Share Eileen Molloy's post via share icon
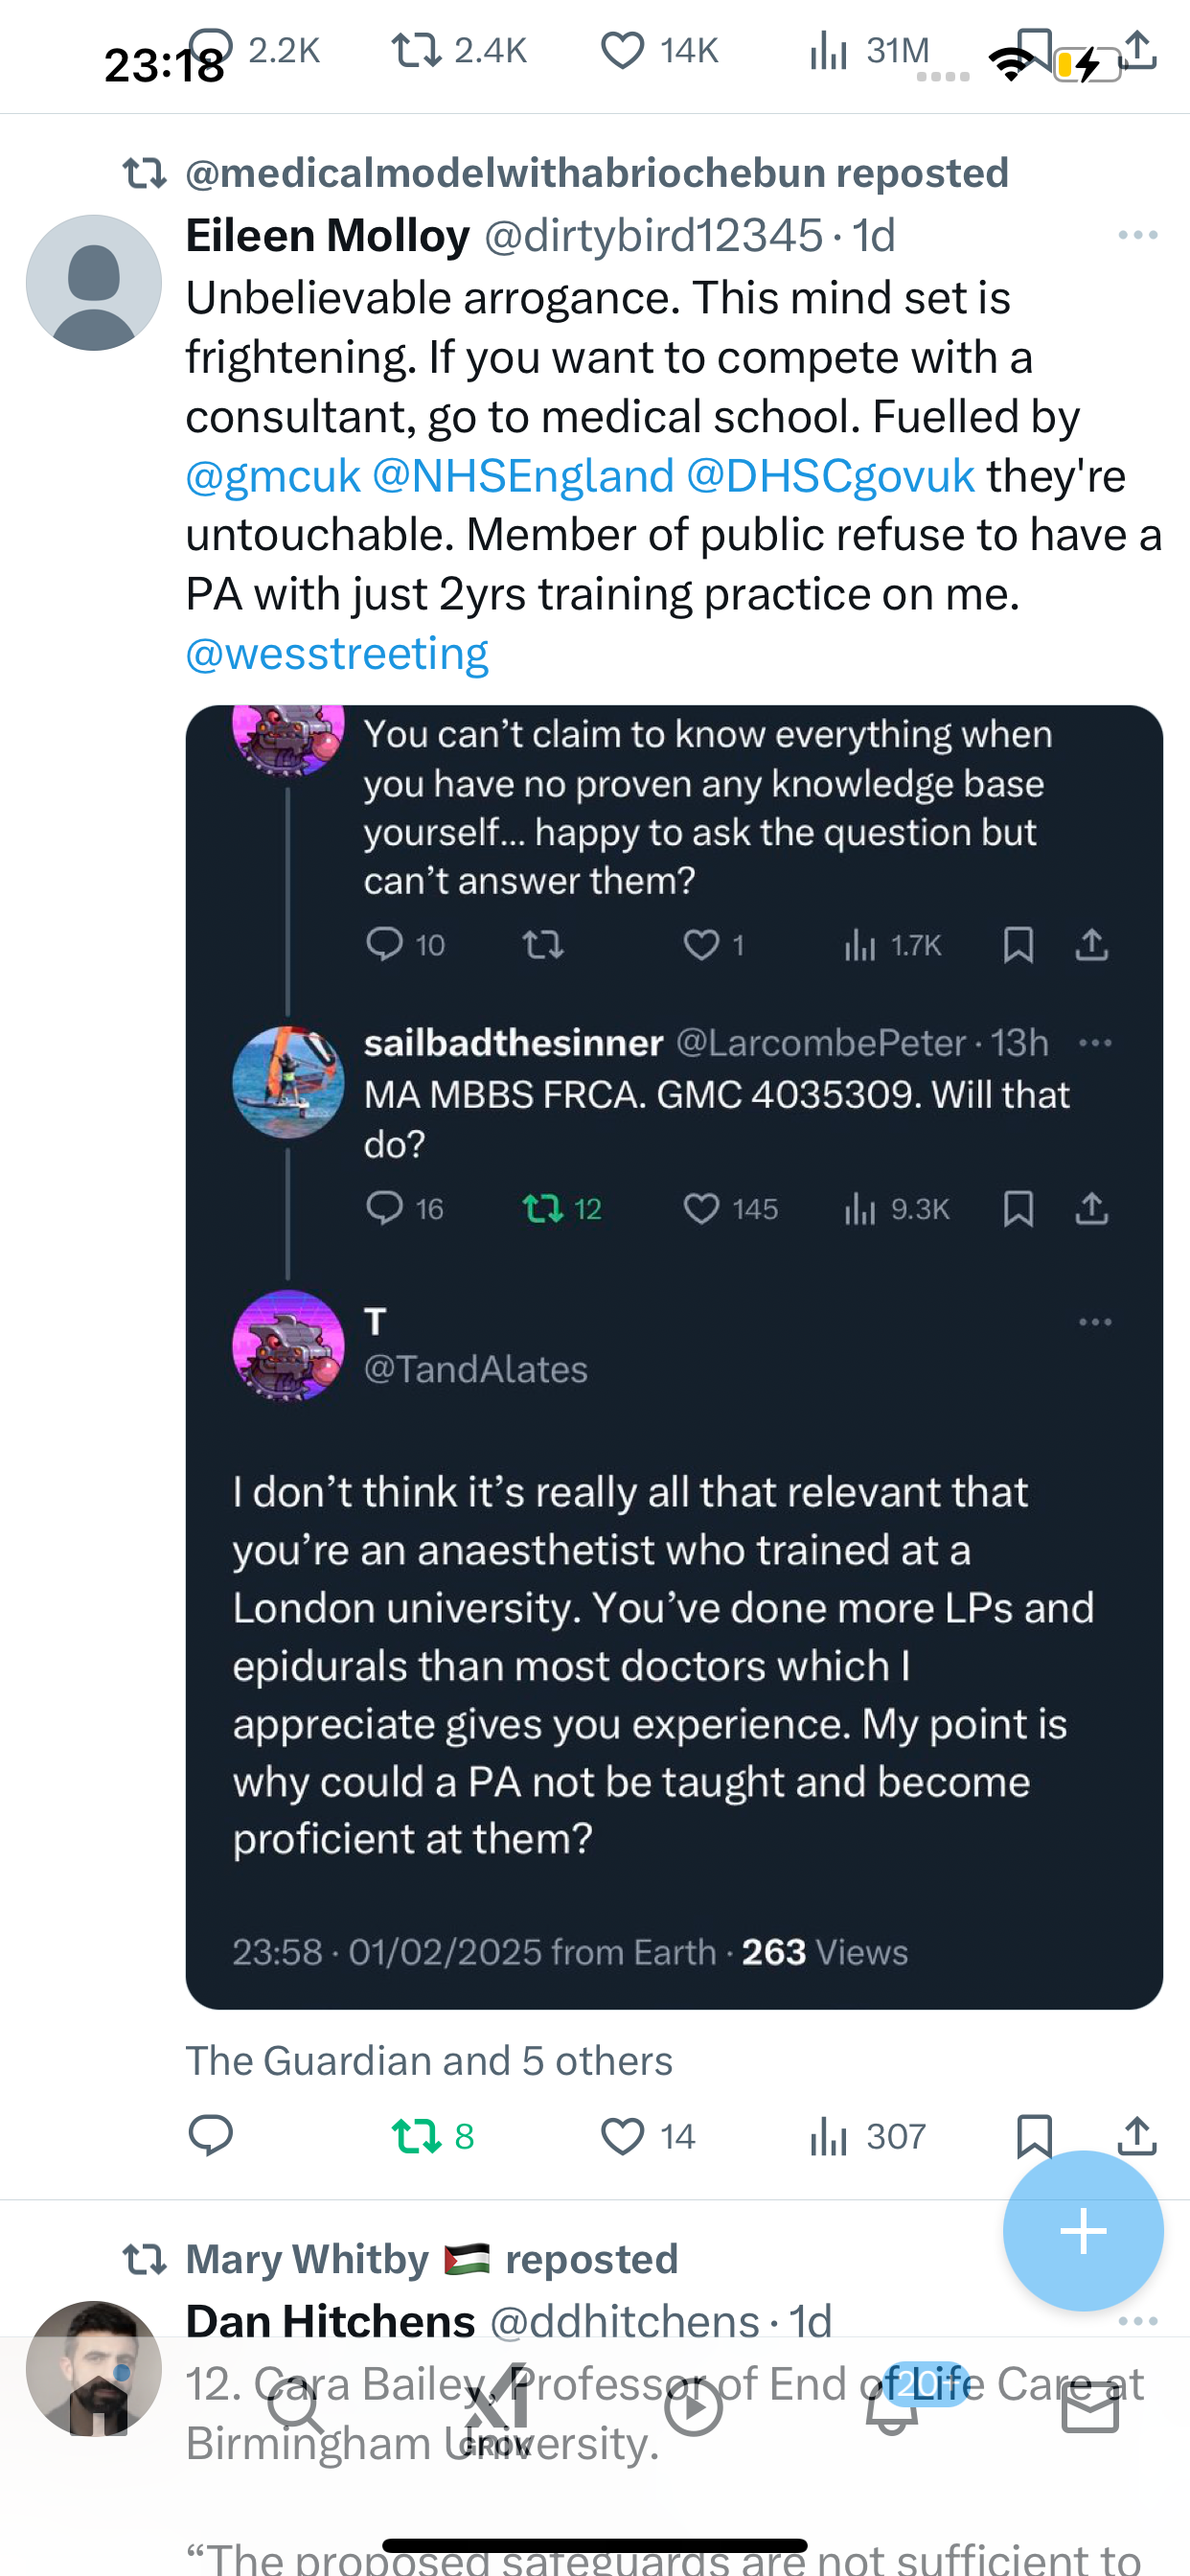 click(1137, 2136)
